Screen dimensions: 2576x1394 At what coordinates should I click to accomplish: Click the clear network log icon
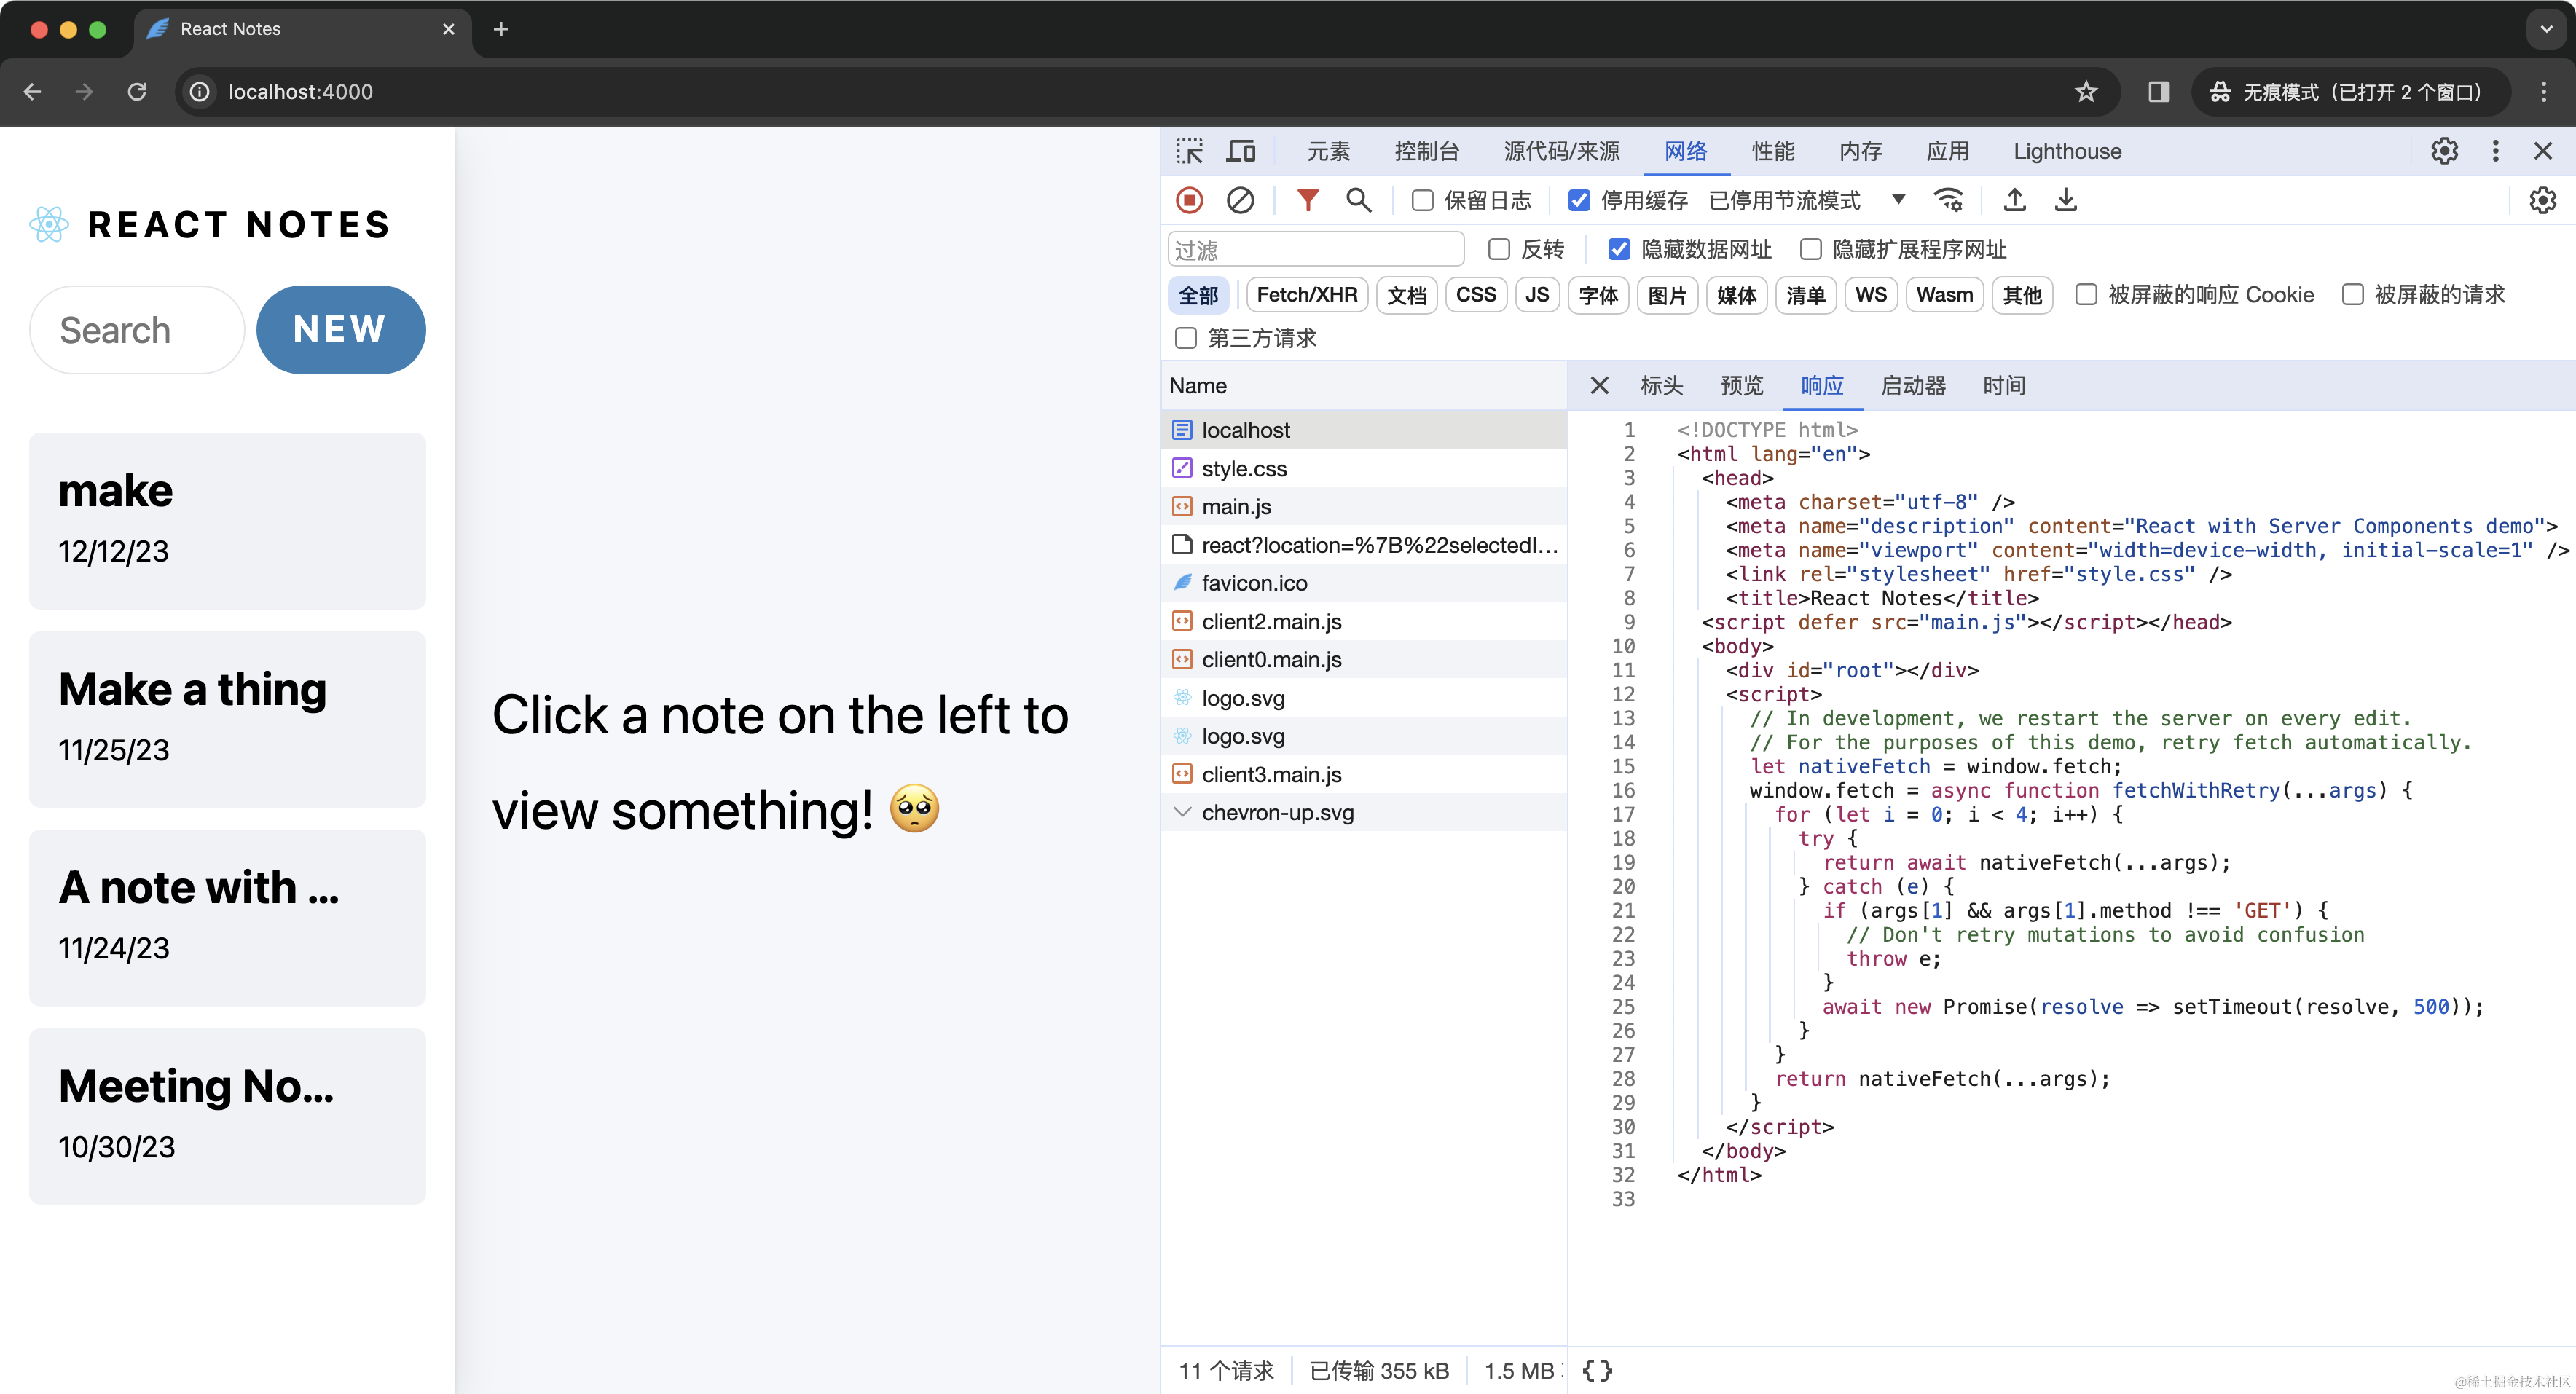tap(1240, 200)
